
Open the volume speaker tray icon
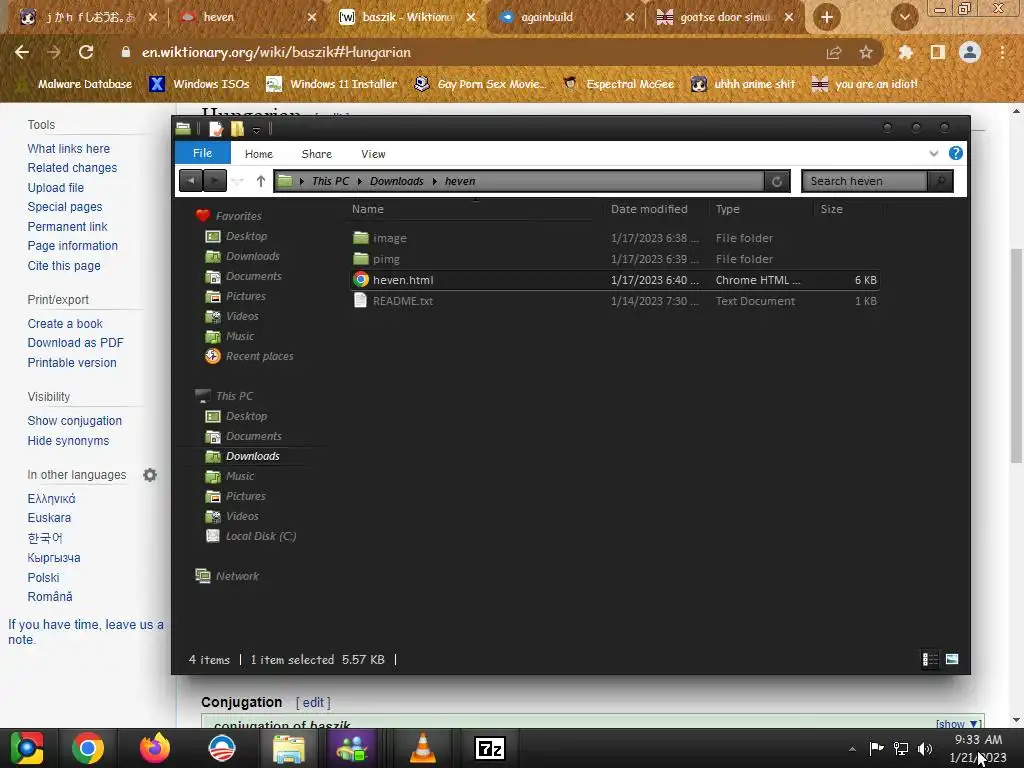point(925,748)
